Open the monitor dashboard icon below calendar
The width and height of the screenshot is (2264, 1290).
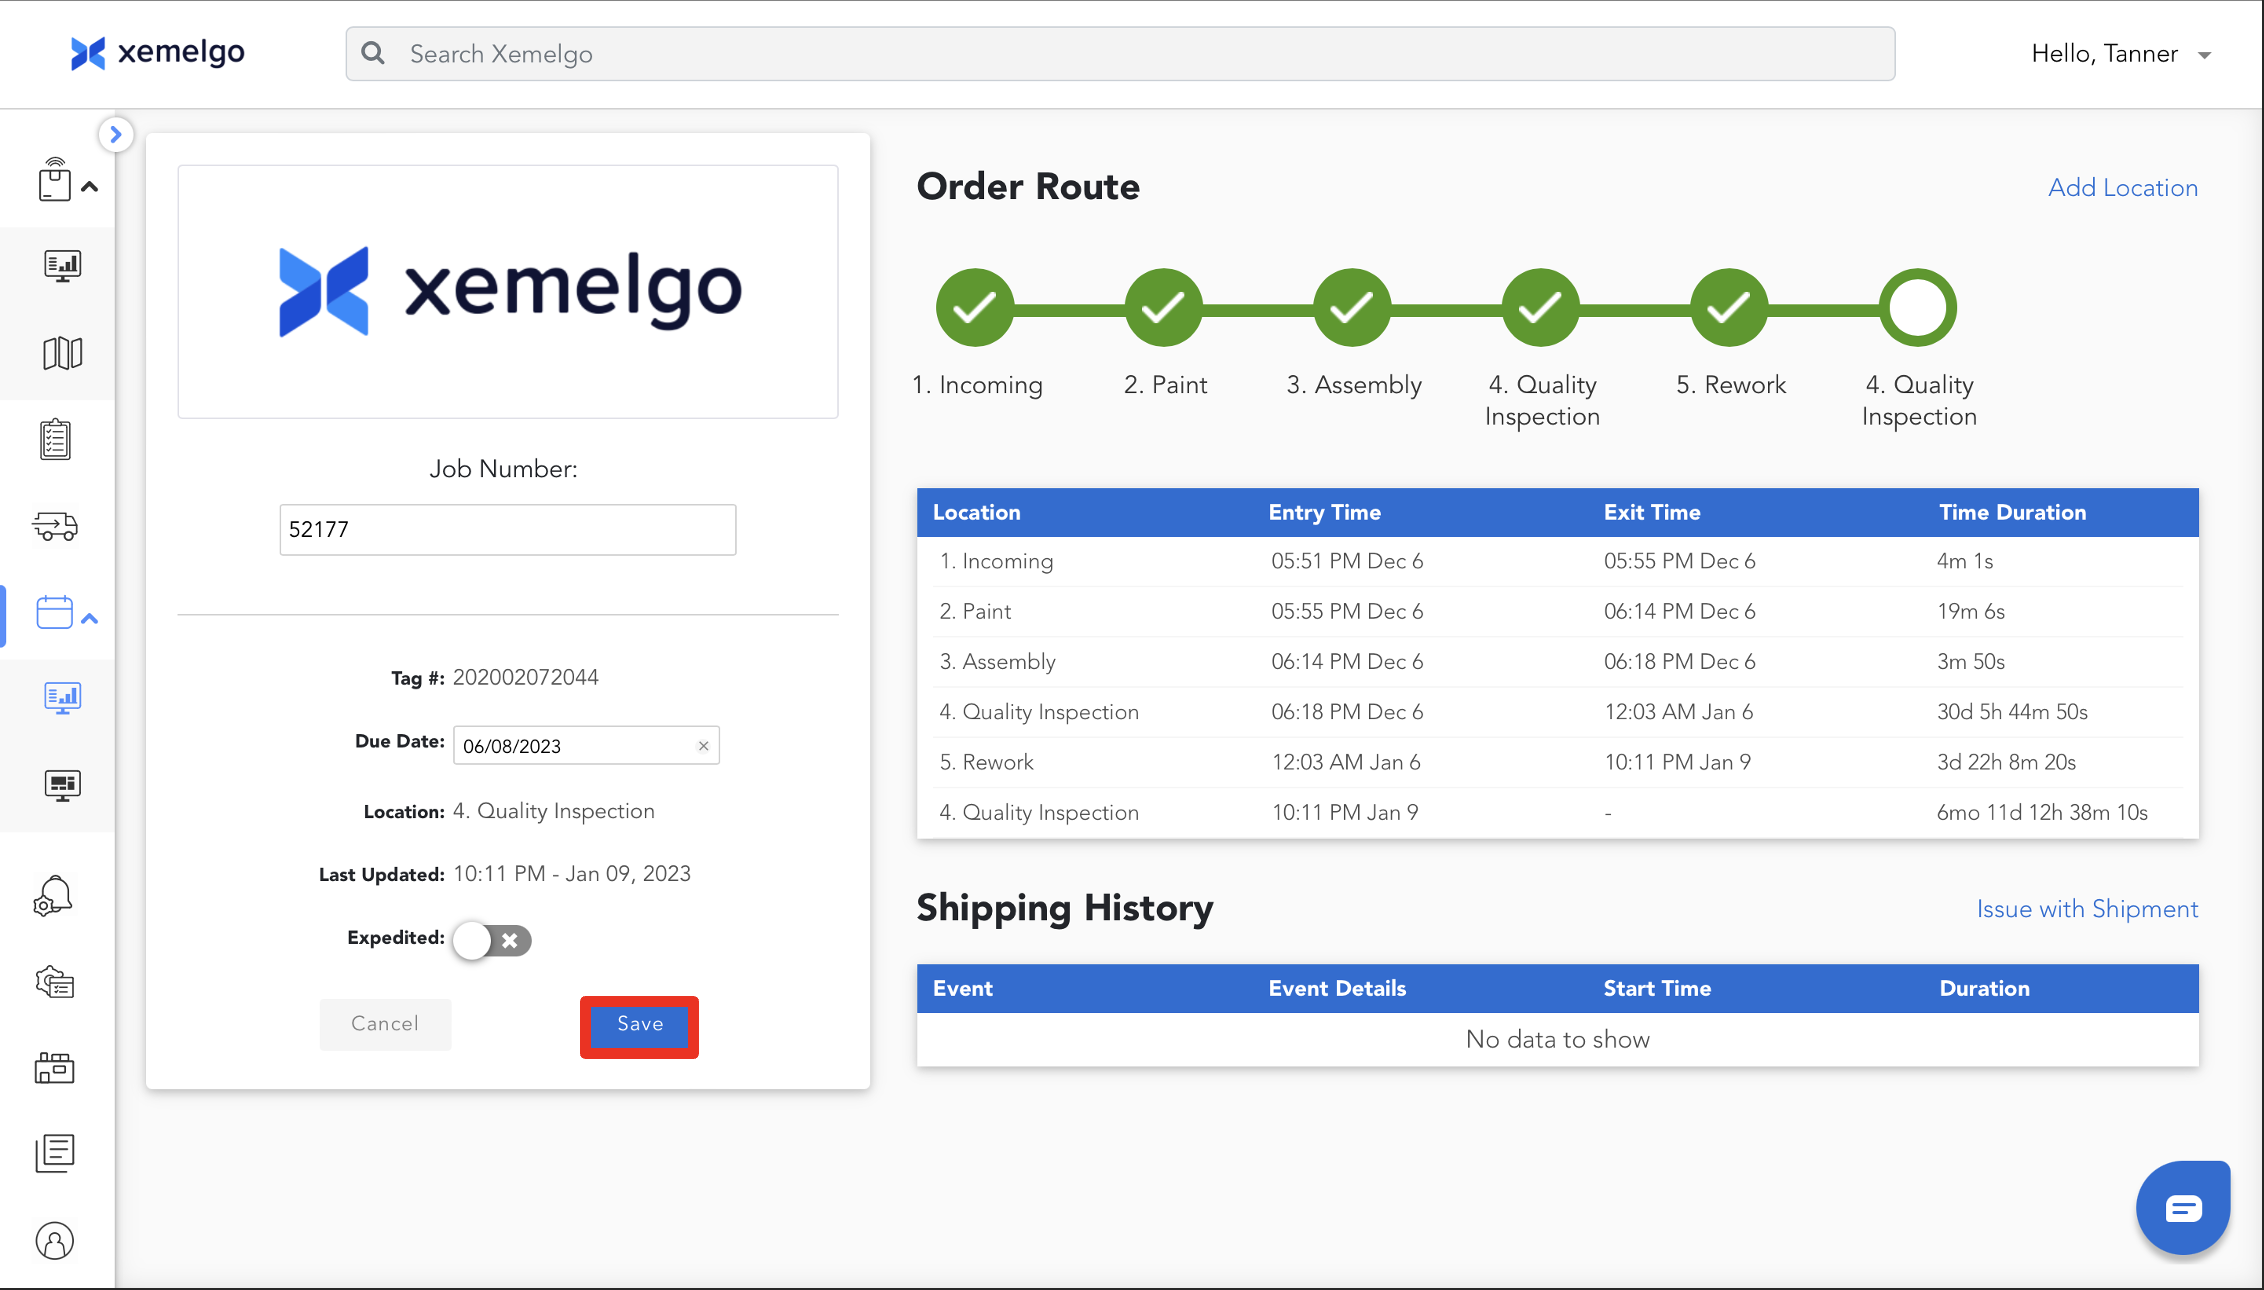point(62,697)
